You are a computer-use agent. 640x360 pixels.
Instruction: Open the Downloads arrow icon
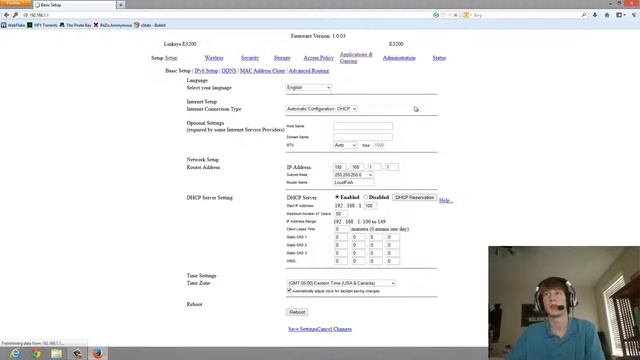[595, 15]
